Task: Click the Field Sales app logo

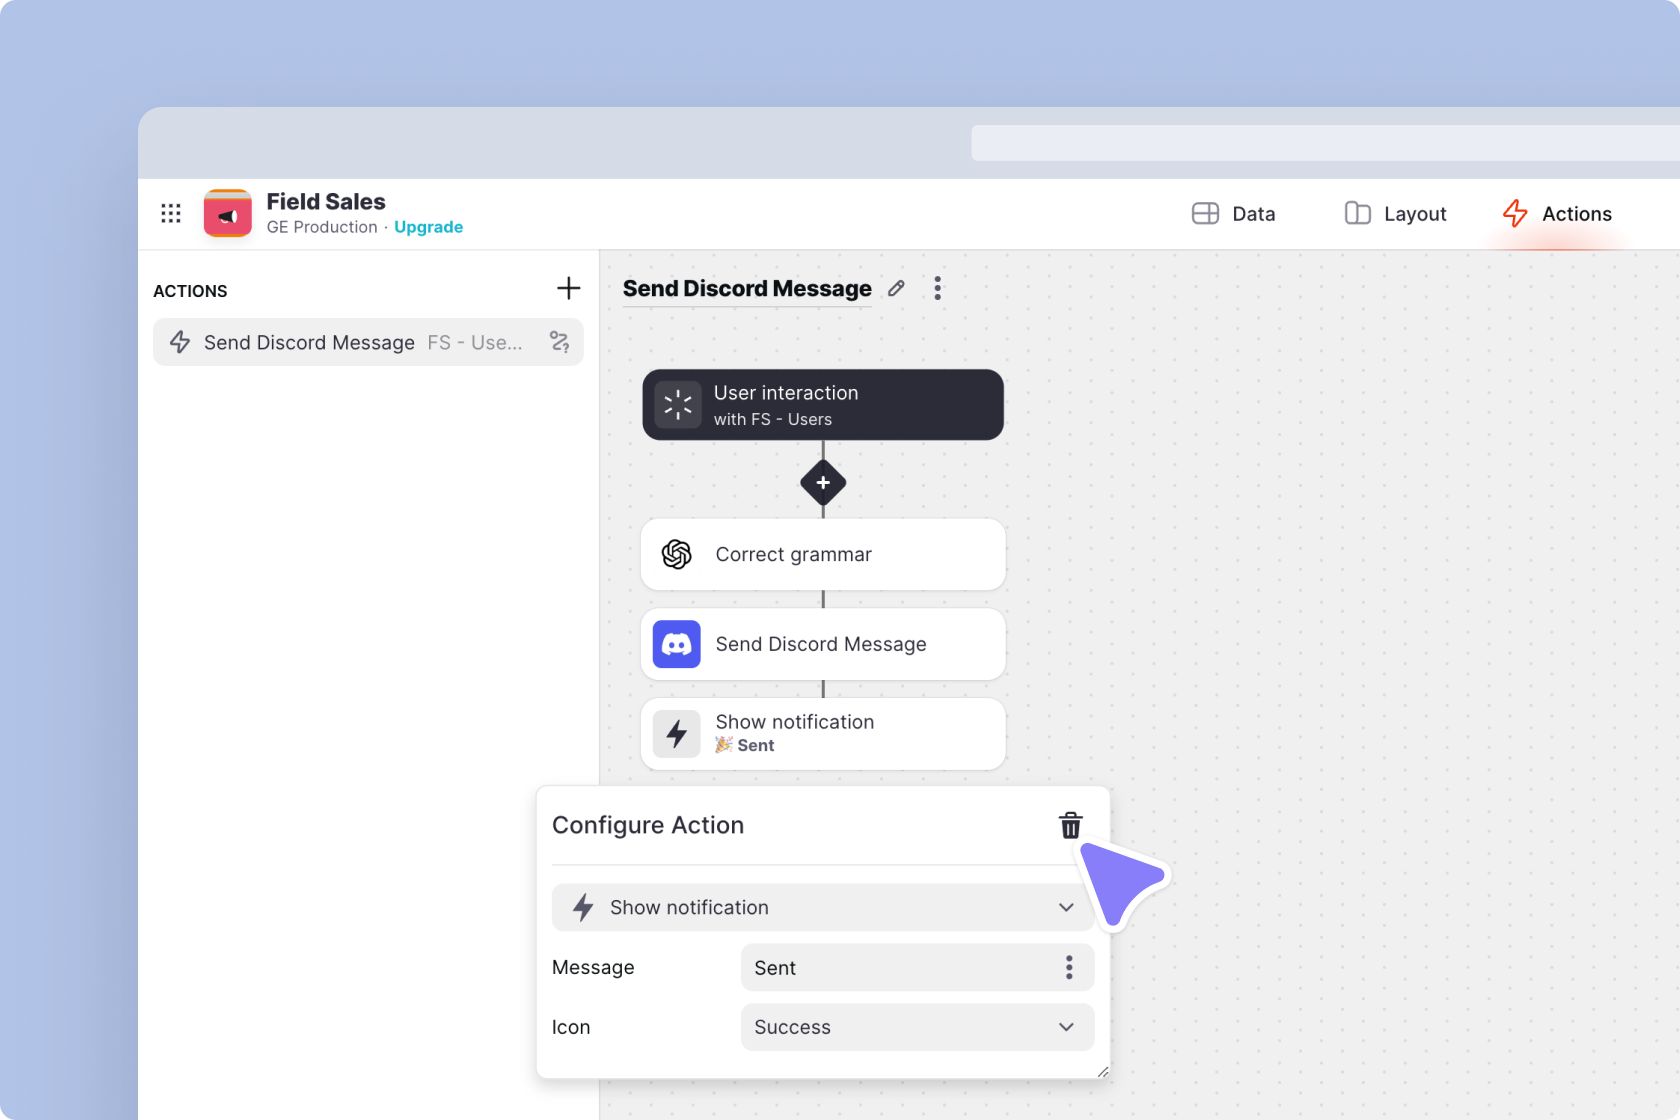Action: pyautogui.click(x=228, y=213)
